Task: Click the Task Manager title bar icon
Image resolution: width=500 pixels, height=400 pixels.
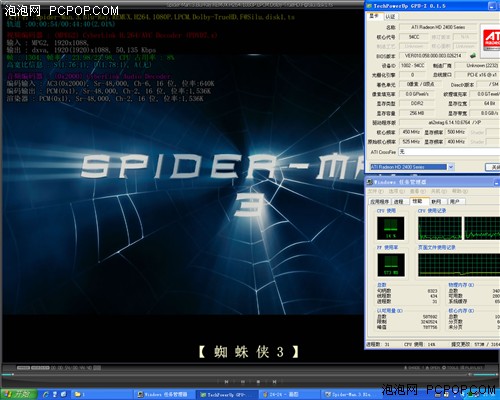Action: pyautogui.click(x=369, y=182)
